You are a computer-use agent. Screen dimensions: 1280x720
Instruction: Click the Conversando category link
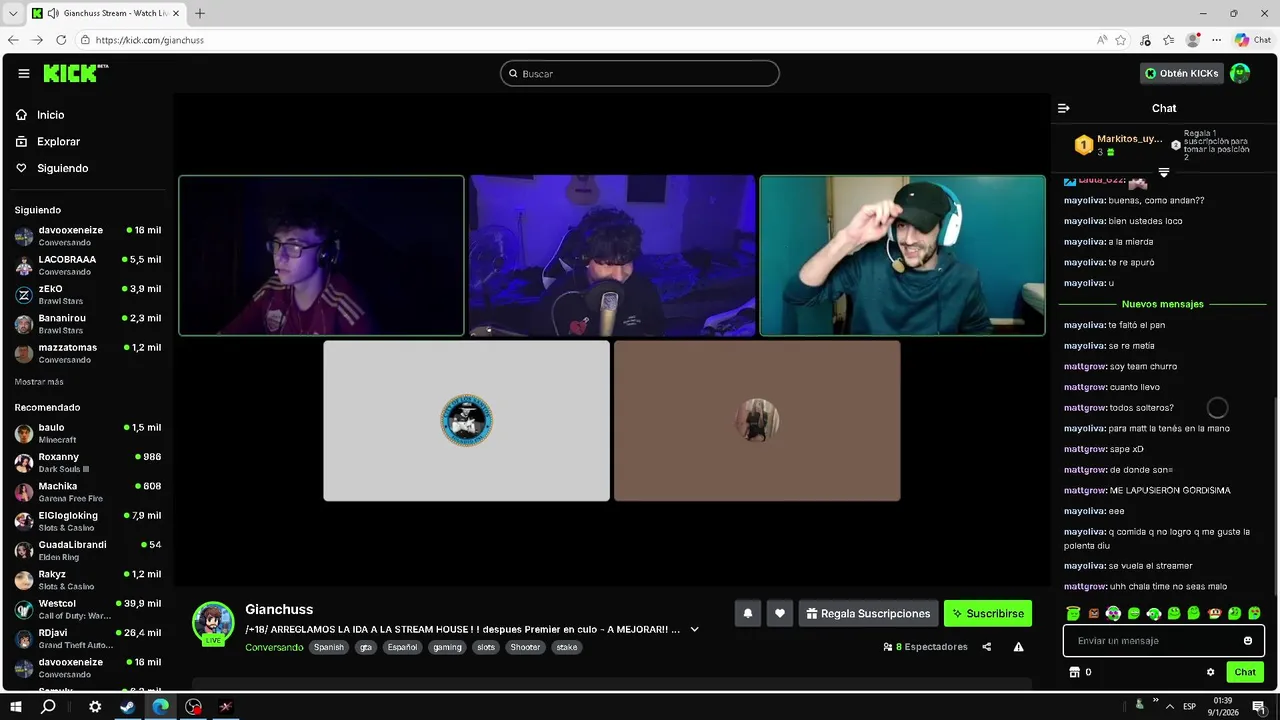coord(274,647)
